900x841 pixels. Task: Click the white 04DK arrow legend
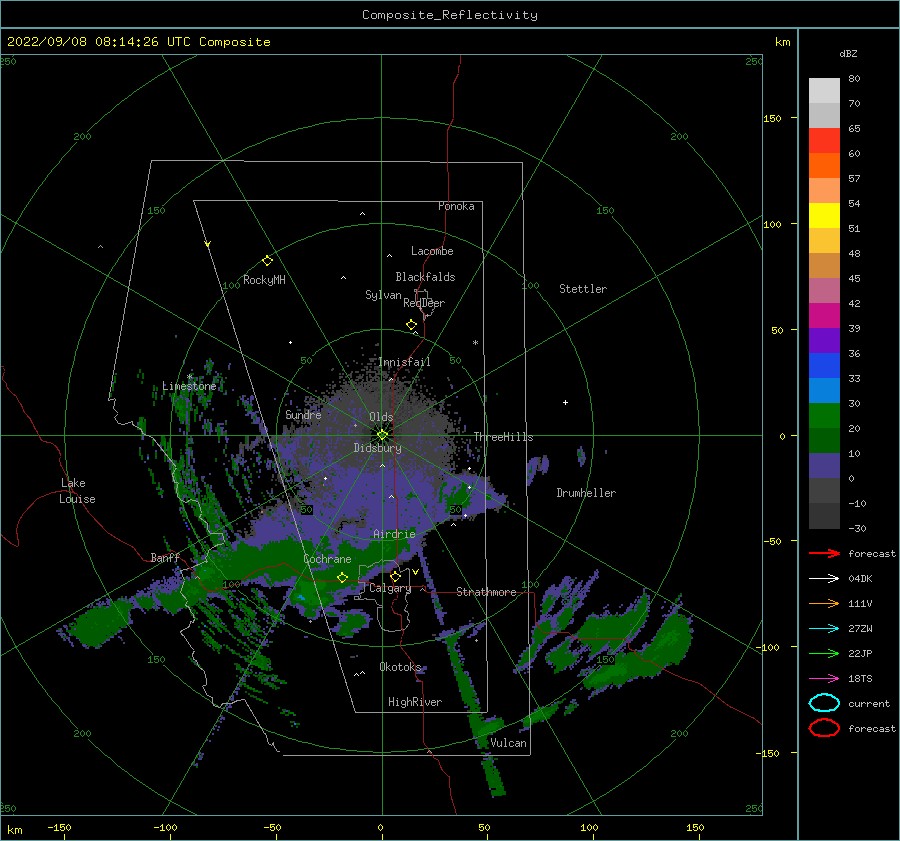pos(824,578)
